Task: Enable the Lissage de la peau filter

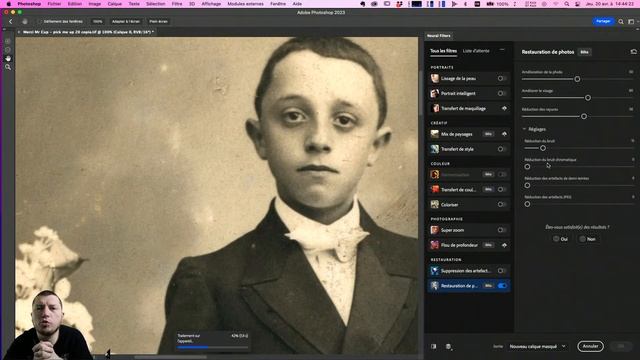Action: (502, 78)
